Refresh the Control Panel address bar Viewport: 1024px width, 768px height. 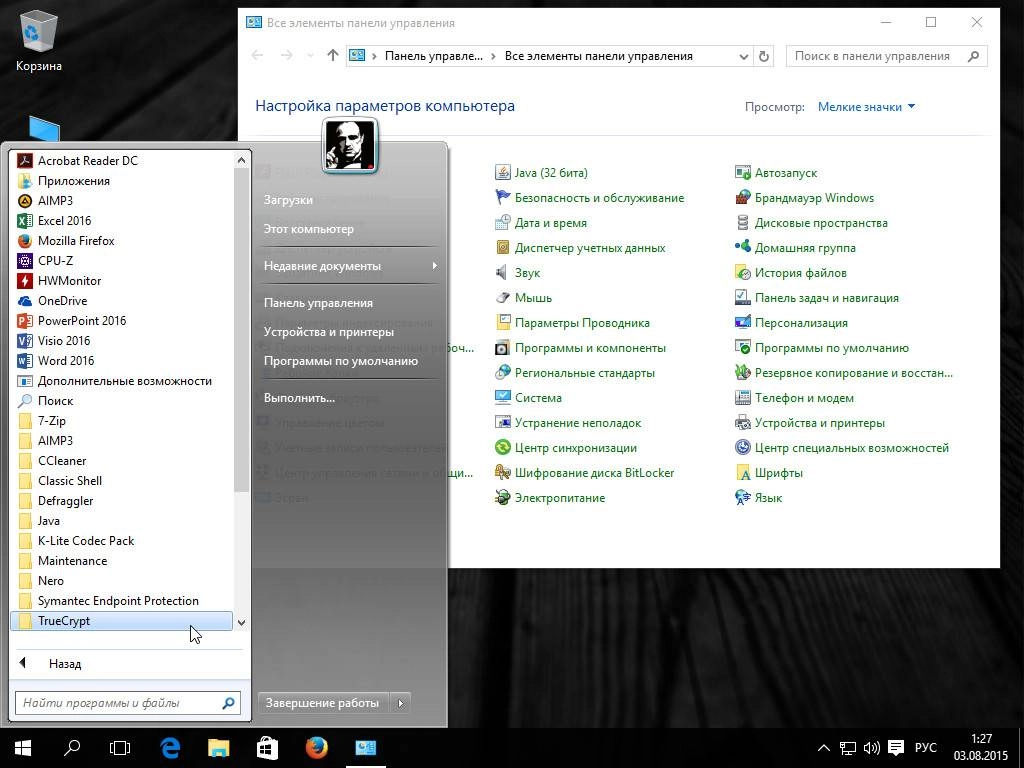763,57
